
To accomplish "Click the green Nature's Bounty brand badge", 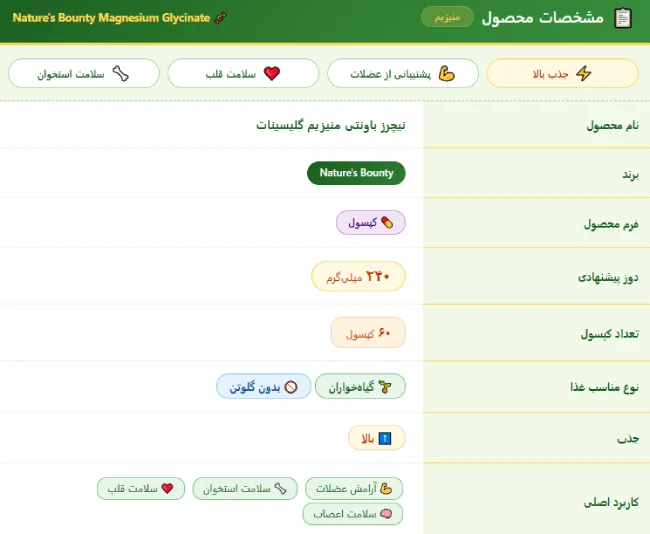I will point(356,173).
